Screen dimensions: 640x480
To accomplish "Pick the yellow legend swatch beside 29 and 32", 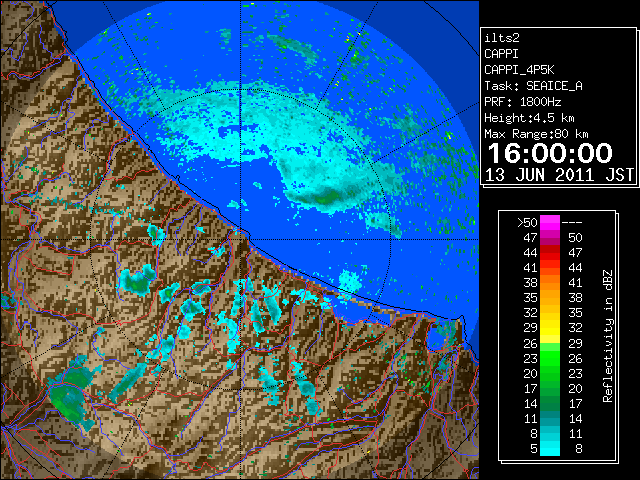I will tap(550, 328).
